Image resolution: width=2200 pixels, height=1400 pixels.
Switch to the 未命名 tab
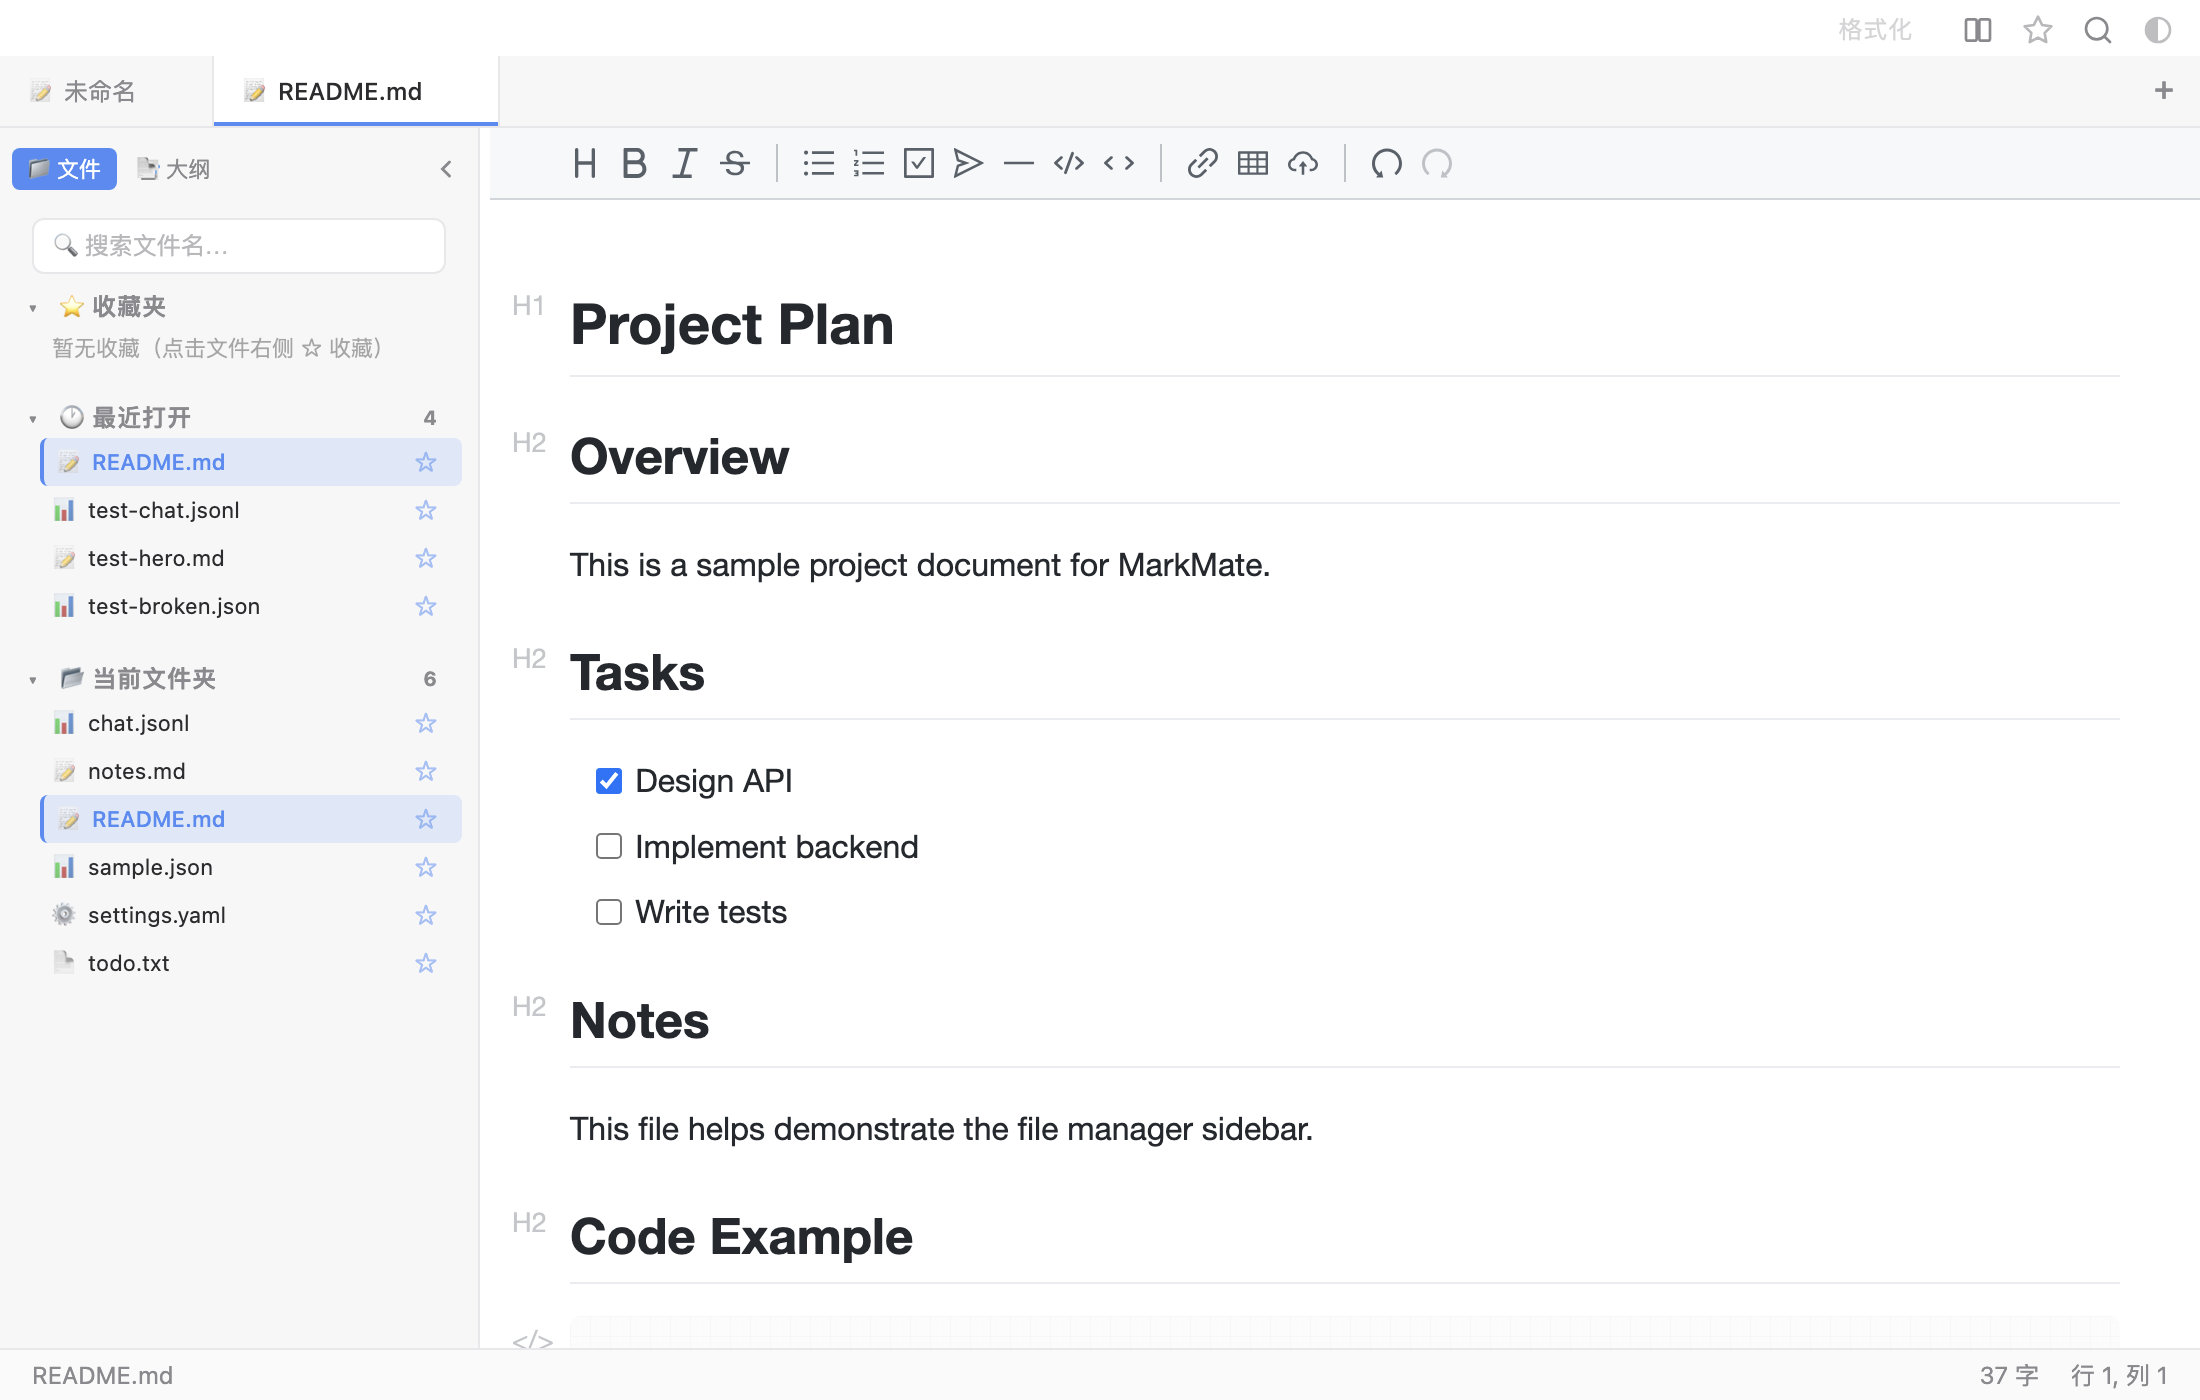pos(106,91)
